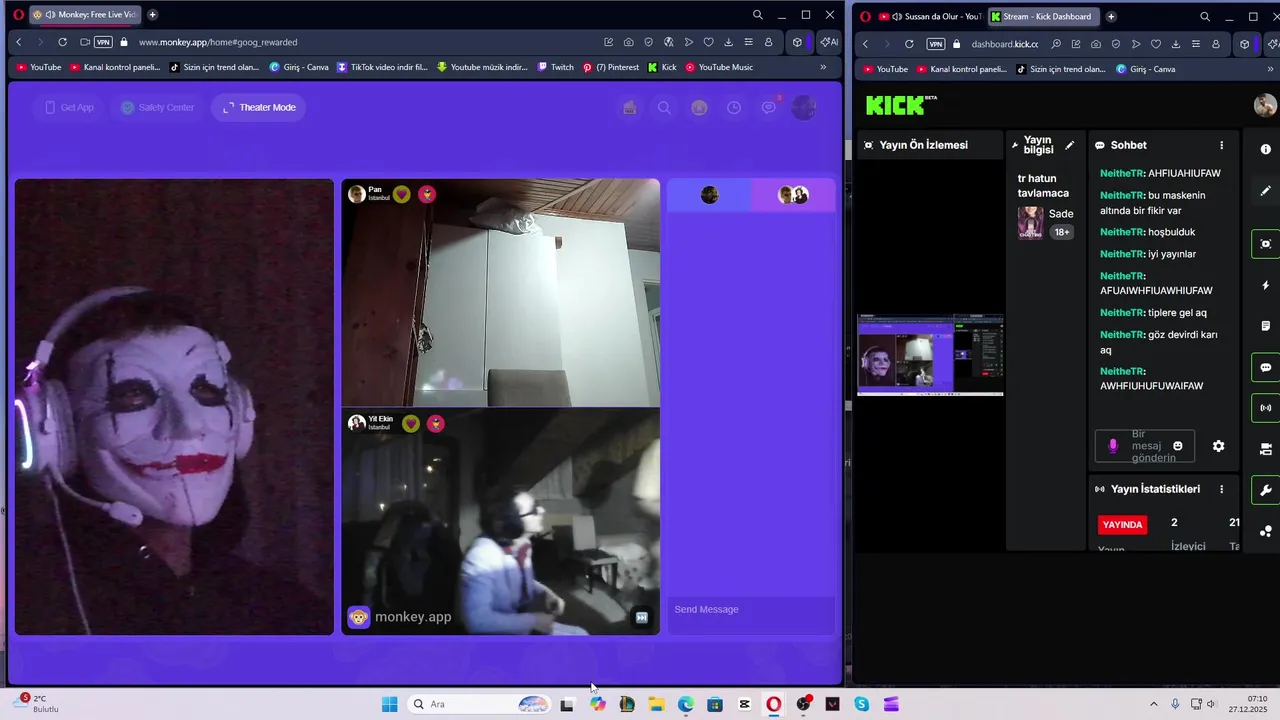Click the 18+ category badge

1061,232
